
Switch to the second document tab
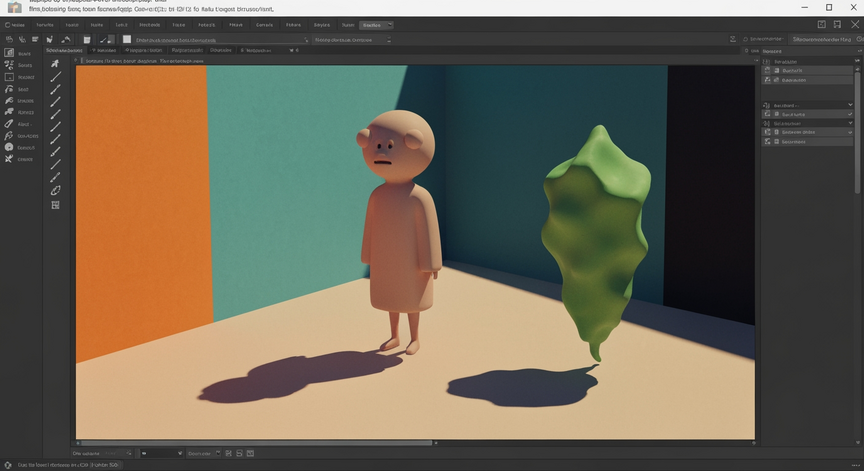104,50
